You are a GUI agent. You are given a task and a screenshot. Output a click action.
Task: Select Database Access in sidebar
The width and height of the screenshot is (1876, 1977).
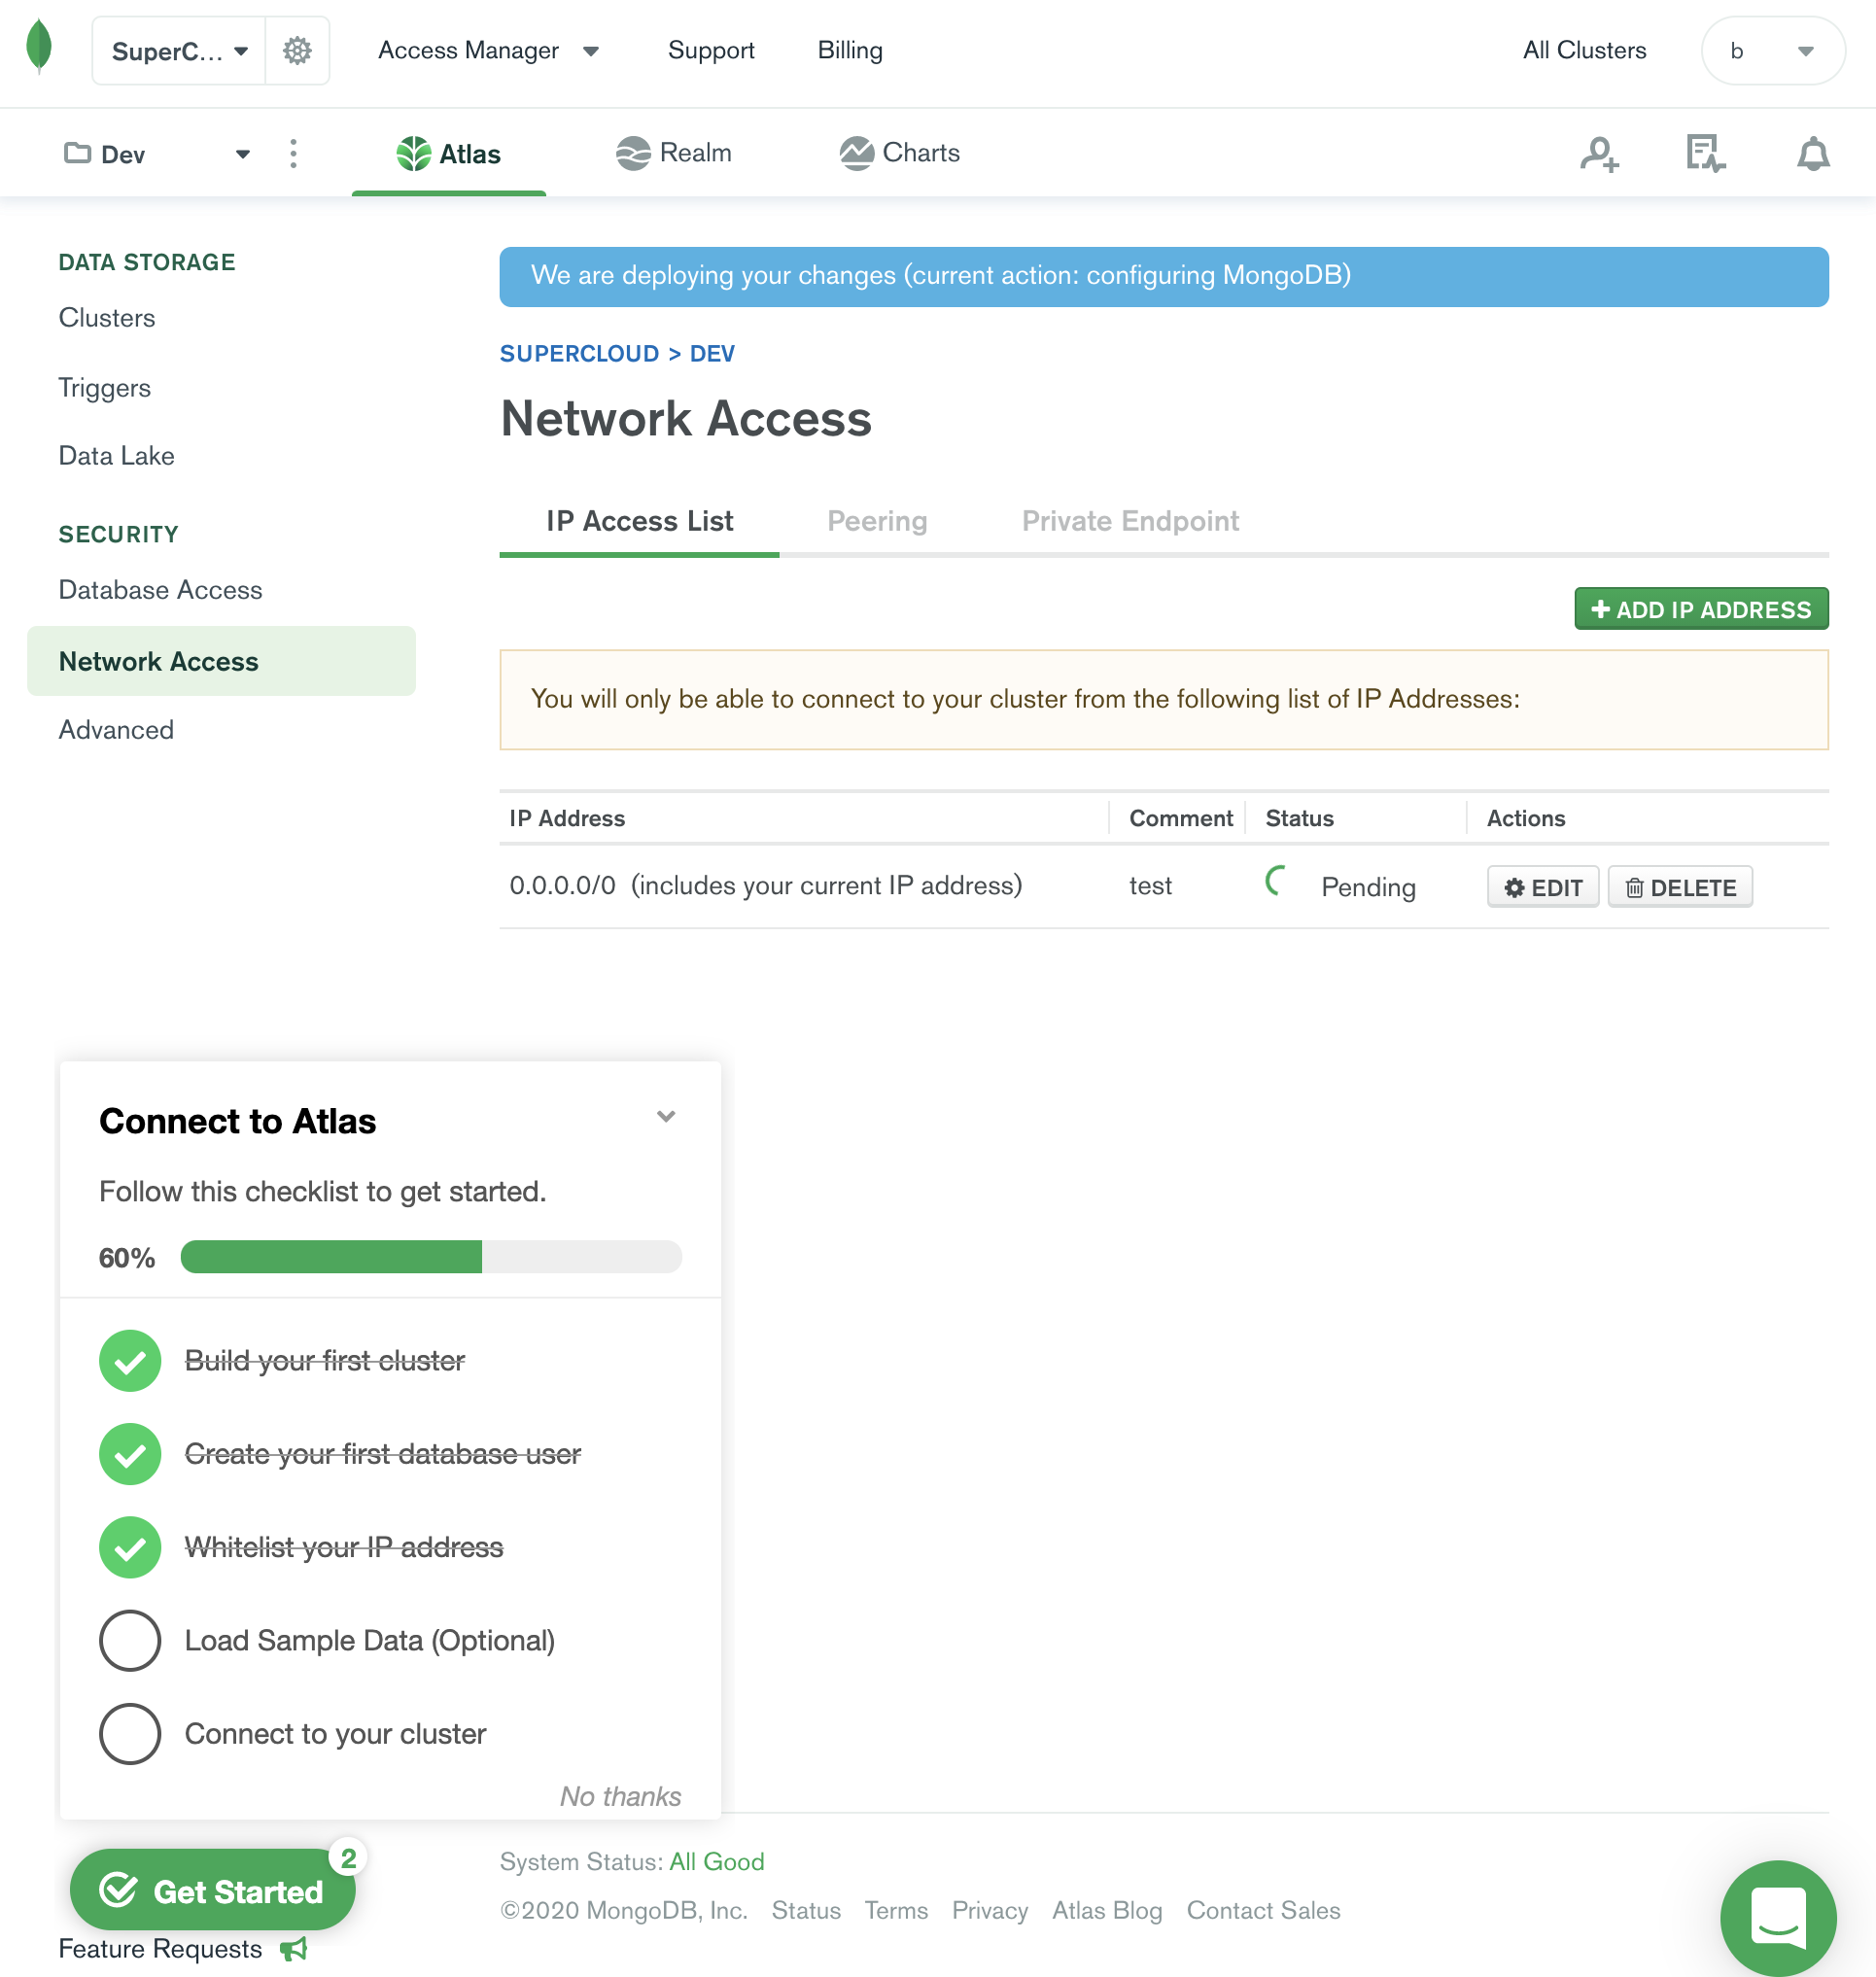tap(161, 590)
